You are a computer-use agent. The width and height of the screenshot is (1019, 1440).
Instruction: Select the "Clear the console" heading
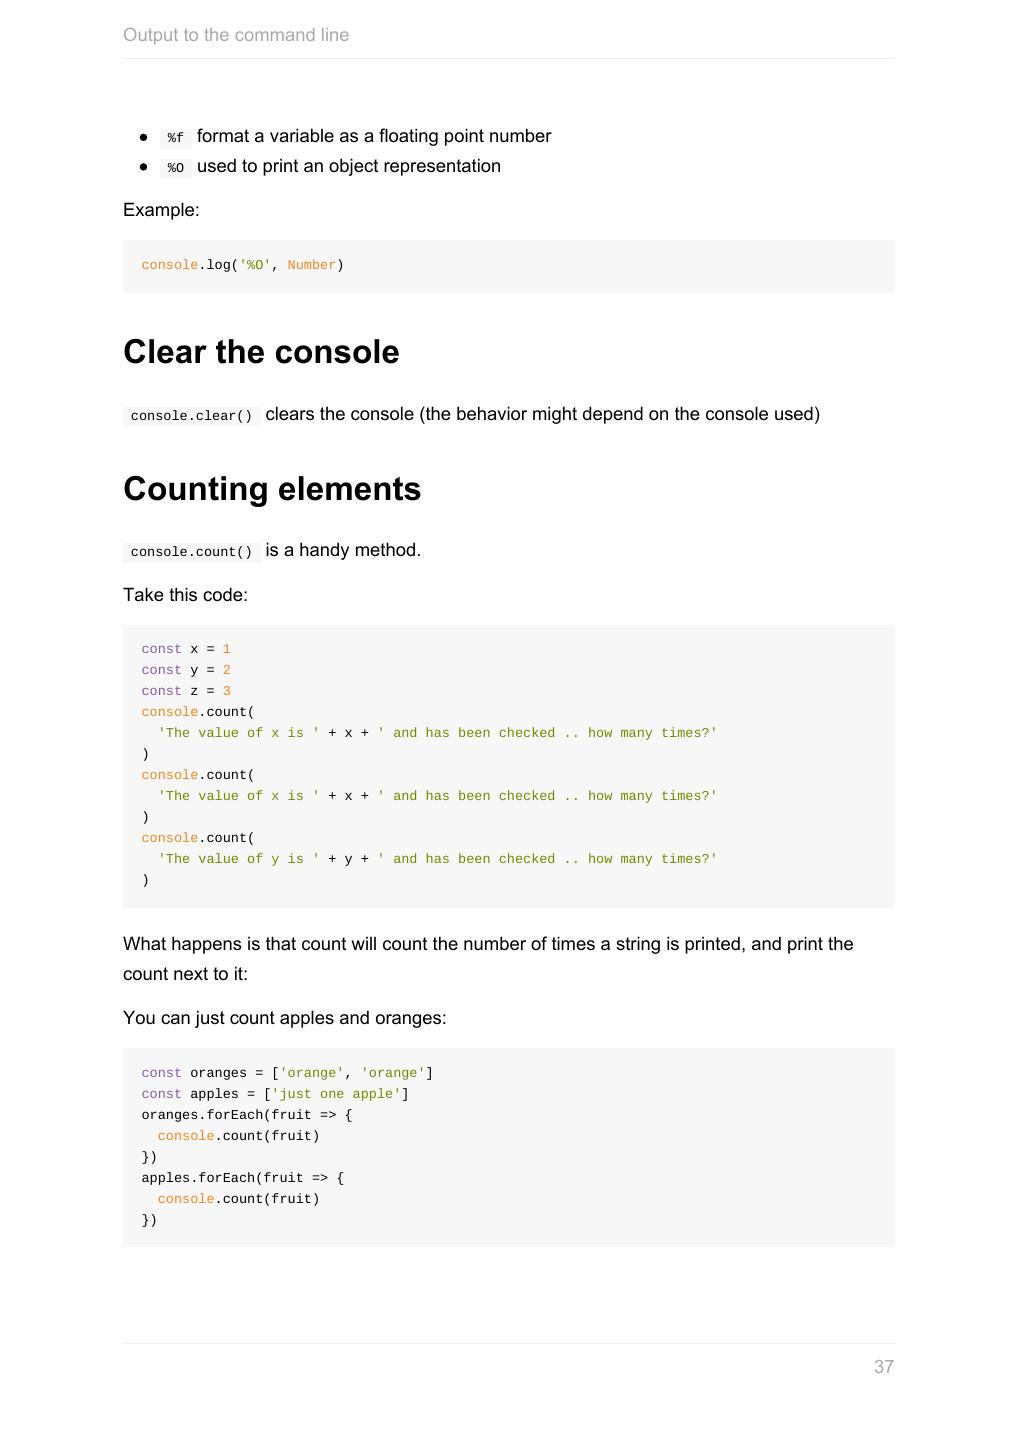(261, 352)
